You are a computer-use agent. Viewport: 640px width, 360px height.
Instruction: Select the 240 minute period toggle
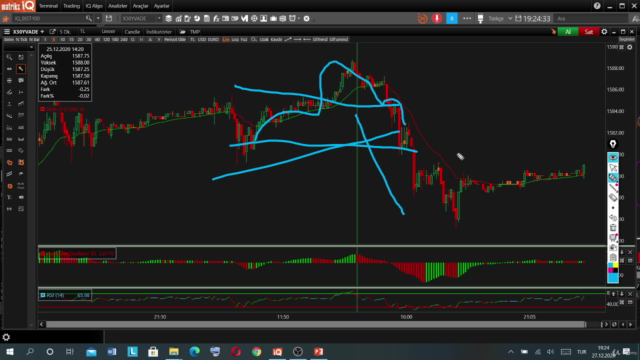coord(124,40)
